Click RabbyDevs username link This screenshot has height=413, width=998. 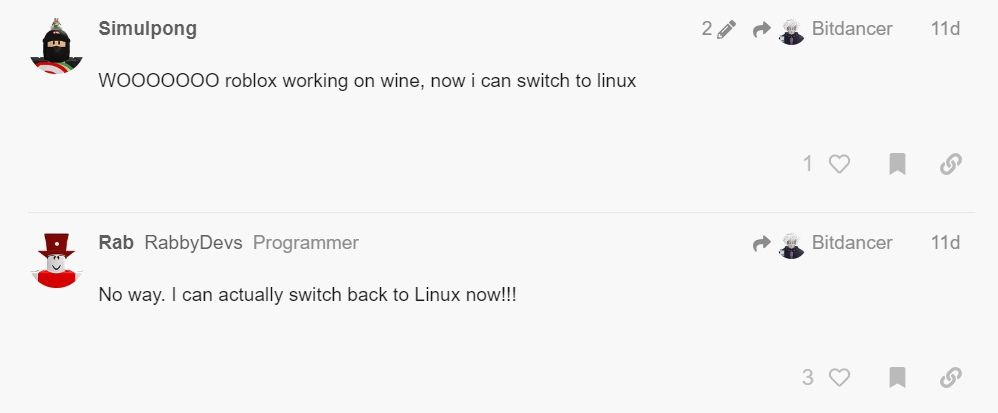193,242
